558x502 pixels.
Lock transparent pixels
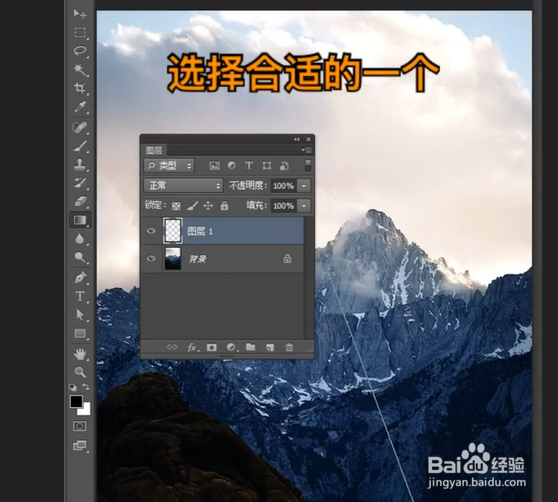pyautogui.click(x=176, y=206)
